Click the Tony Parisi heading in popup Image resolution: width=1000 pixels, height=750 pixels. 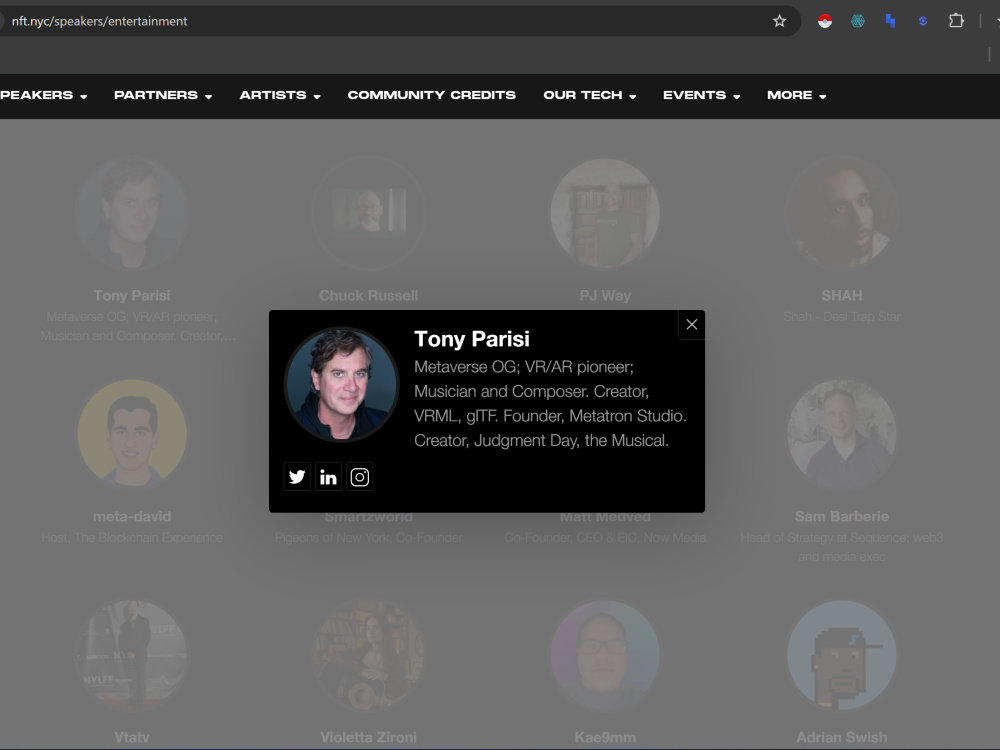pos(472,339)
